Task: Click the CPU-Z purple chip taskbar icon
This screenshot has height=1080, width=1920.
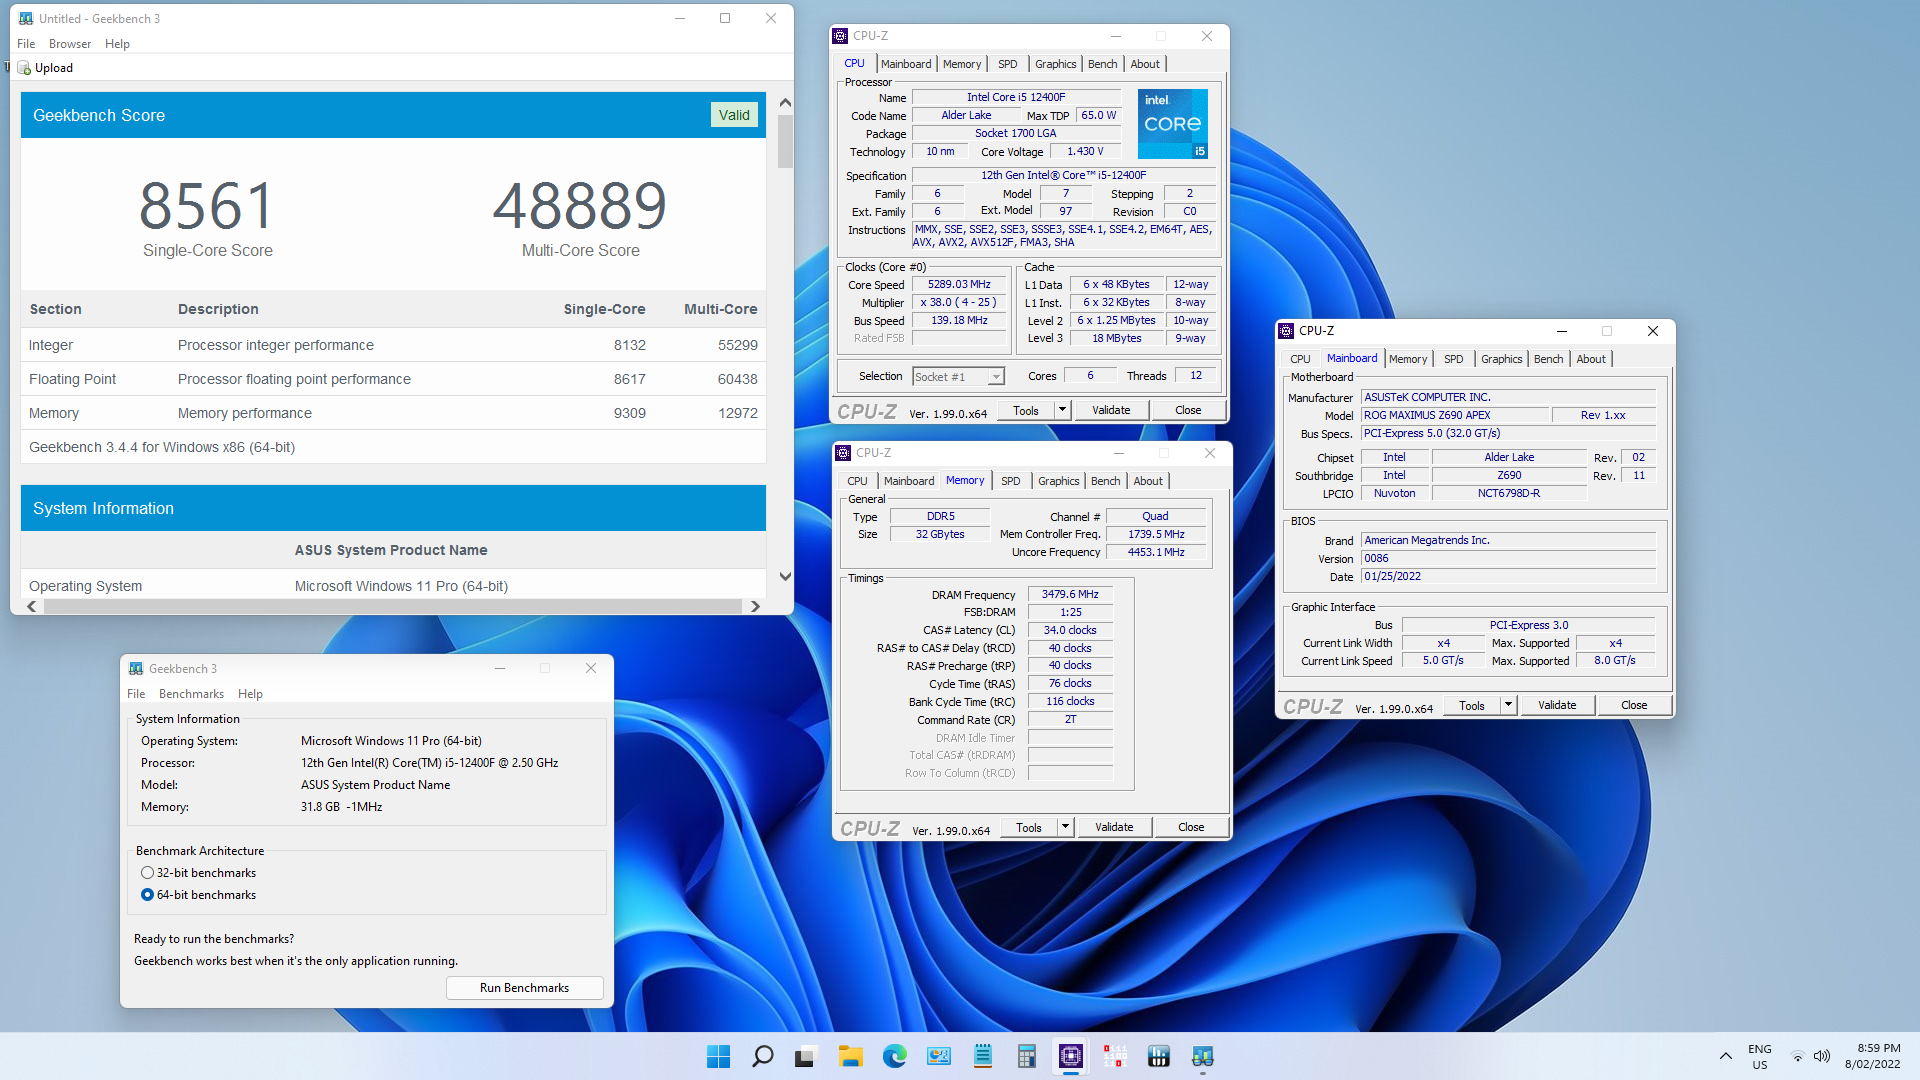Action: pos(1070,1056)
